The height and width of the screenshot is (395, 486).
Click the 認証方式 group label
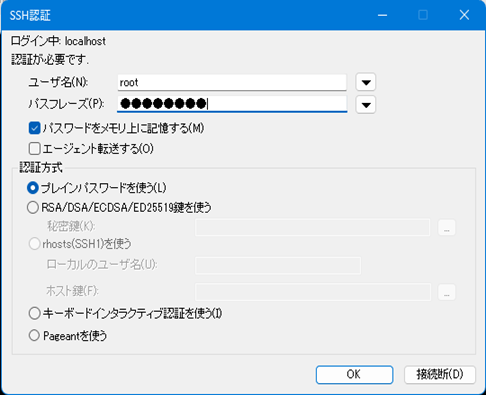[x=41, y=168]
